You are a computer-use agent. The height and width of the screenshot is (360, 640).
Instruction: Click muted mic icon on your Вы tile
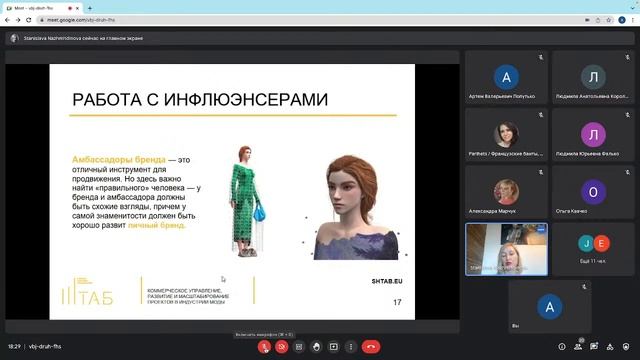tap(584, 287)
